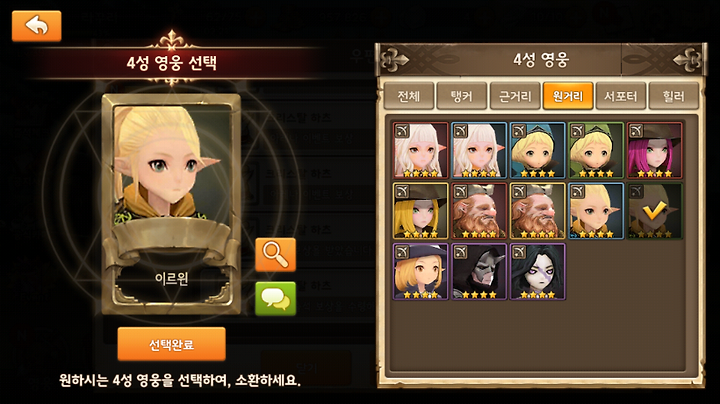720x404 pixels.
Task: Select white-haired hero with red frame
Action: click(420, 150)
